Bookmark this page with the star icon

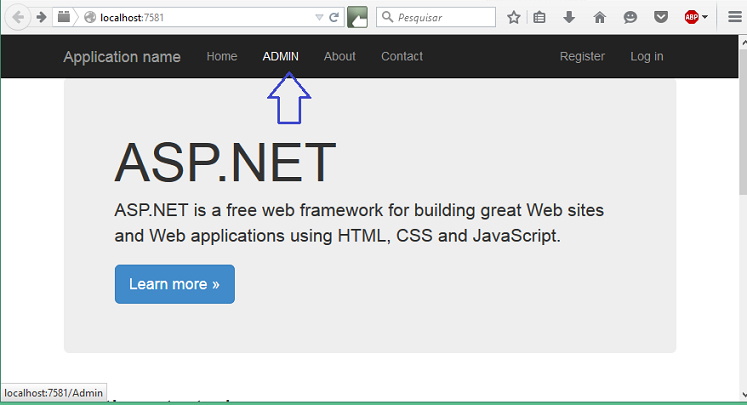[x=513, y=18]
